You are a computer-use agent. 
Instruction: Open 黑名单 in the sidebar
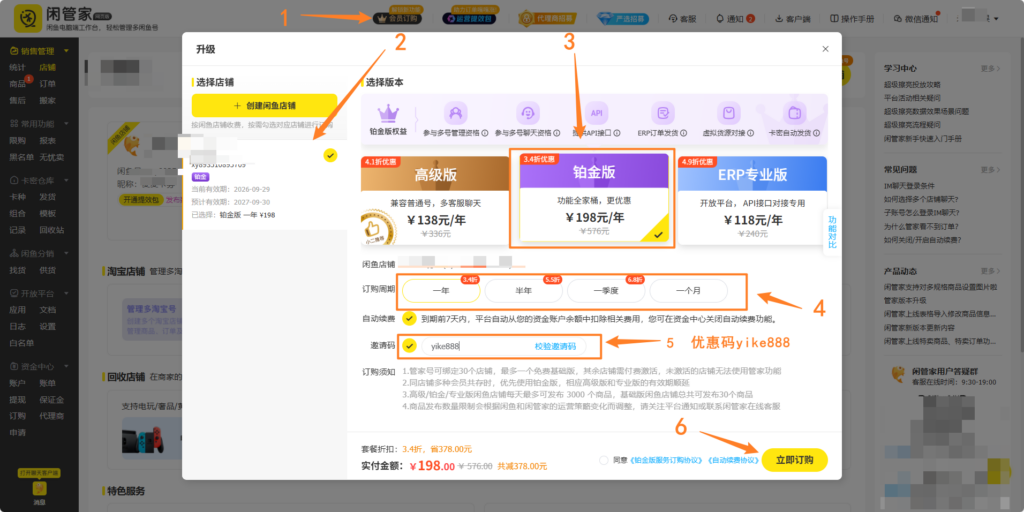click(x=21, y=157)
